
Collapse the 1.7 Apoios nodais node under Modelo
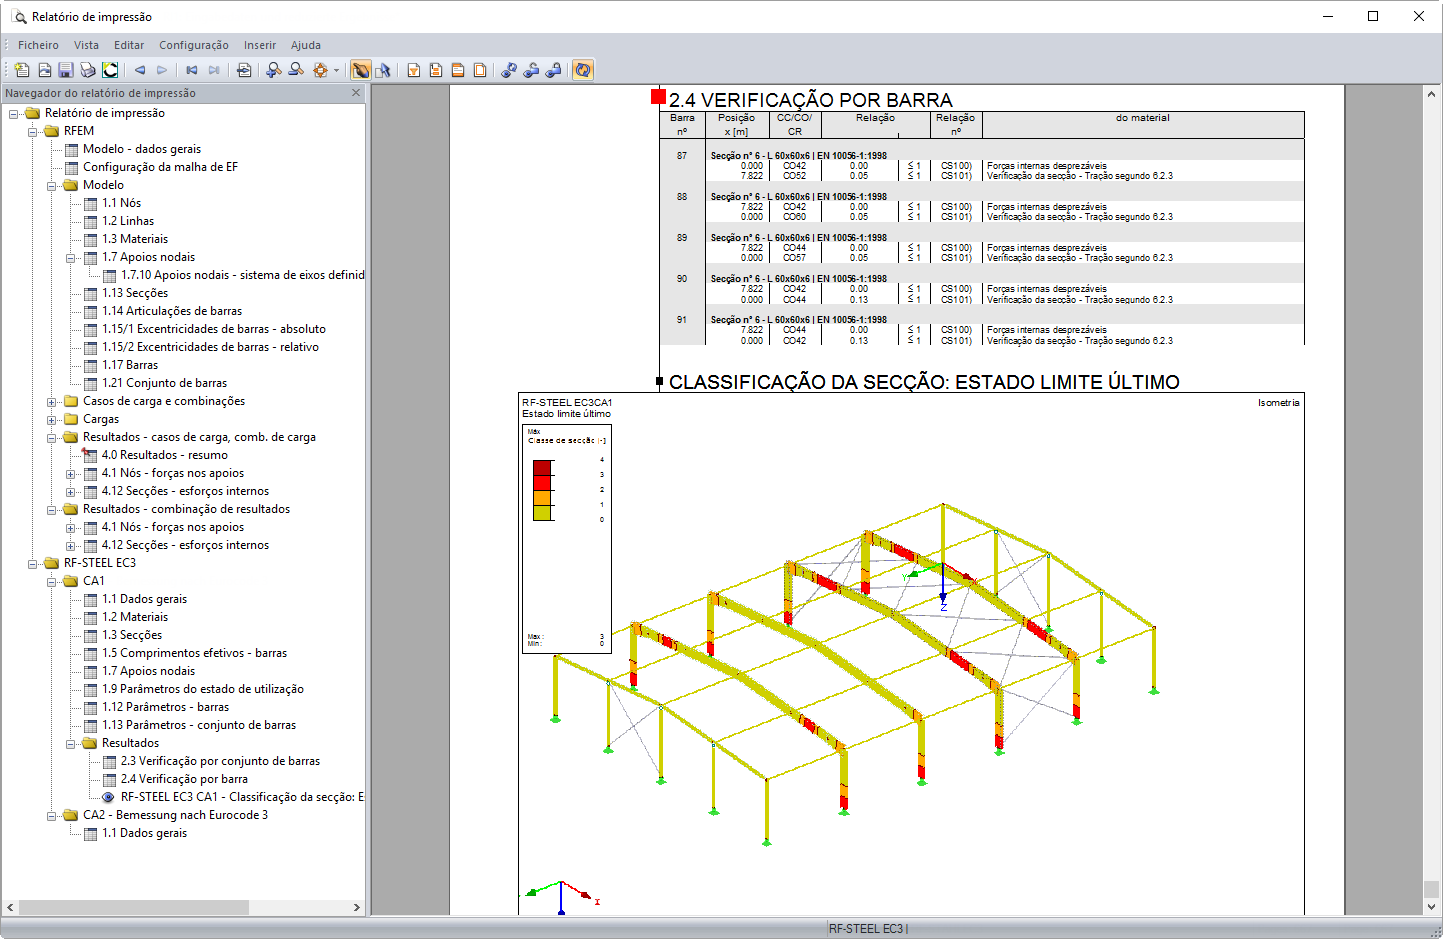(71, 257)
